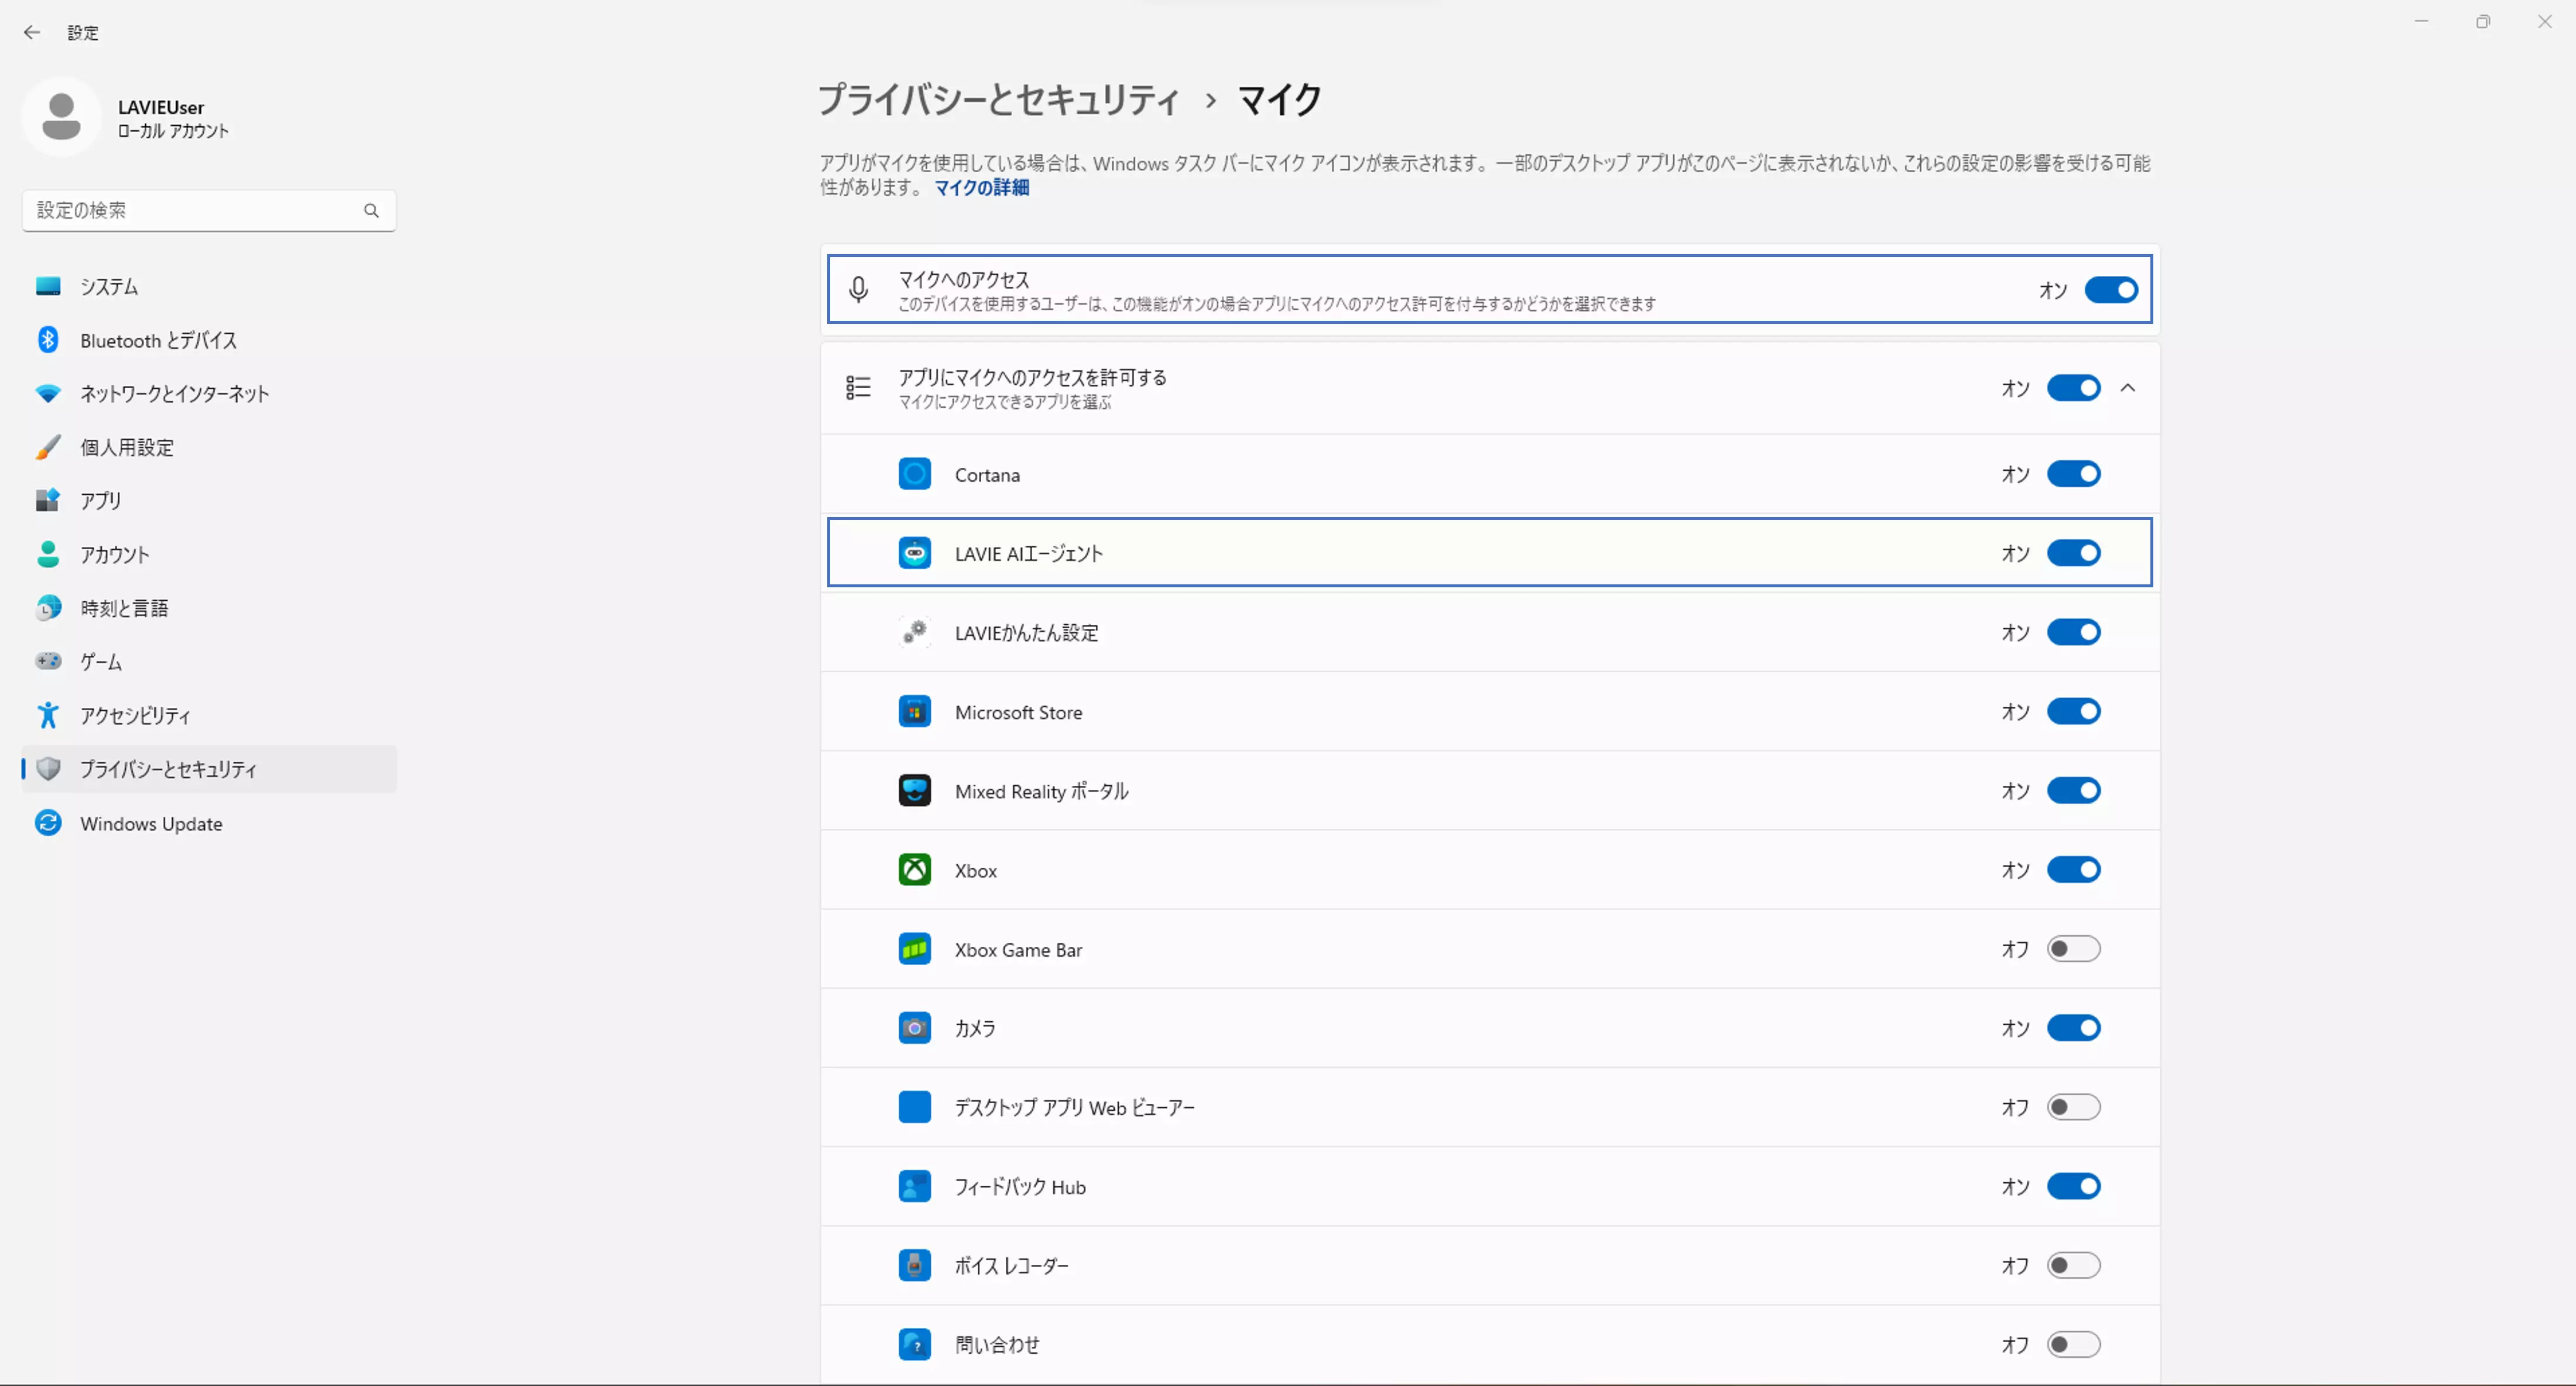
Task: Click the フィードバック Hub icon
Action: coord(914,1187)
